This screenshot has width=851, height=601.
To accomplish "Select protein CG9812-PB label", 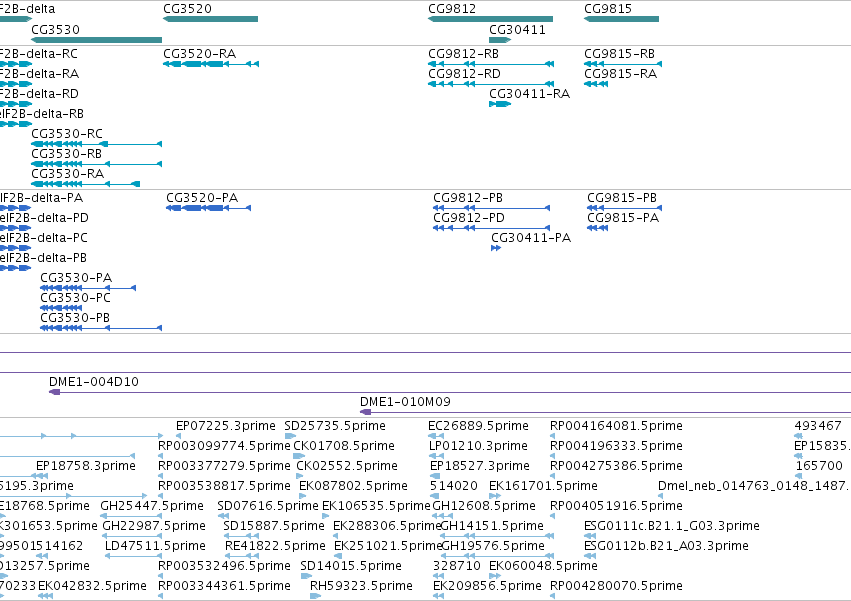I will click(468, 198).
